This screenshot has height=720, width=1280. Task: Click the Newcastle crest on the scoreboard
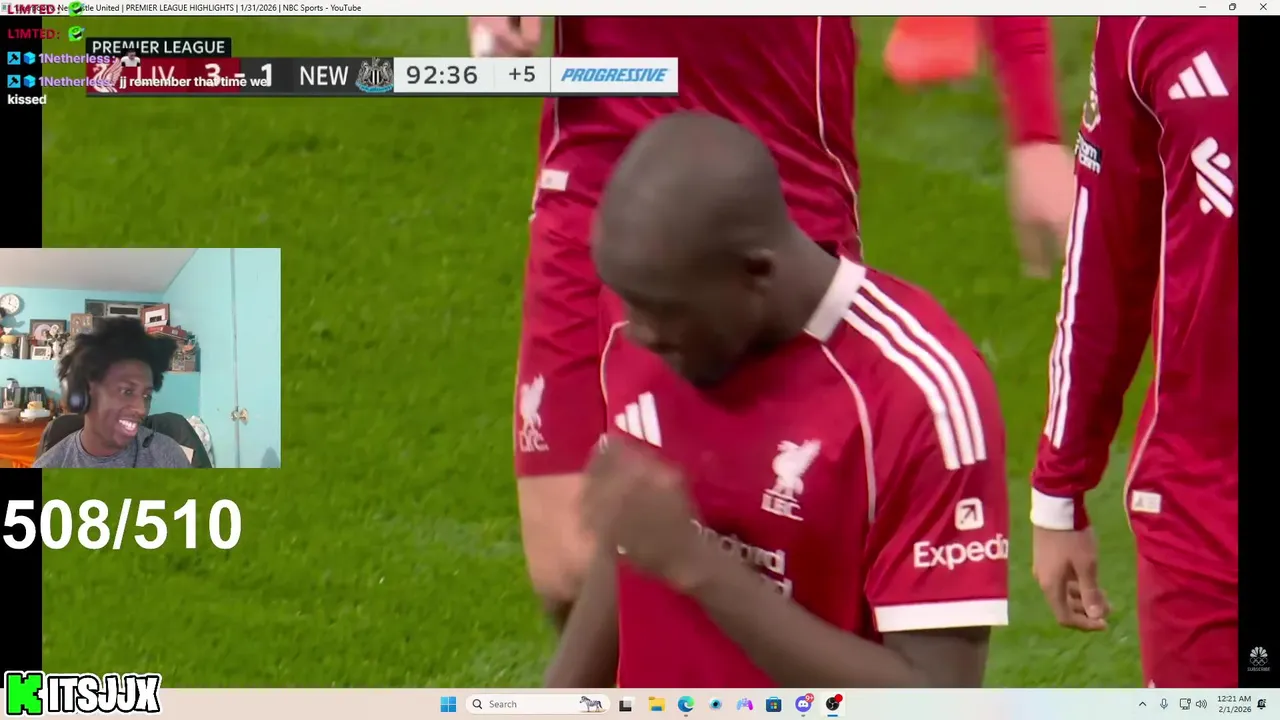pyautogui.click(x=374, y=75)
